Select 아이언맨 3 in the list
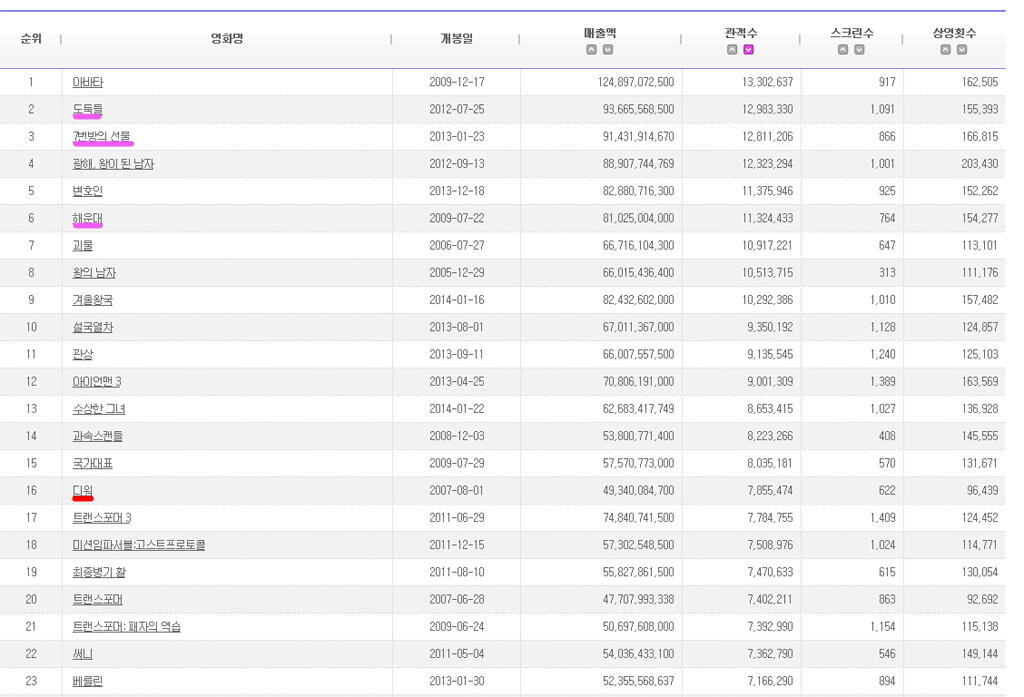The width and height of the screenshot is (1024, 697). click(97, 381)
